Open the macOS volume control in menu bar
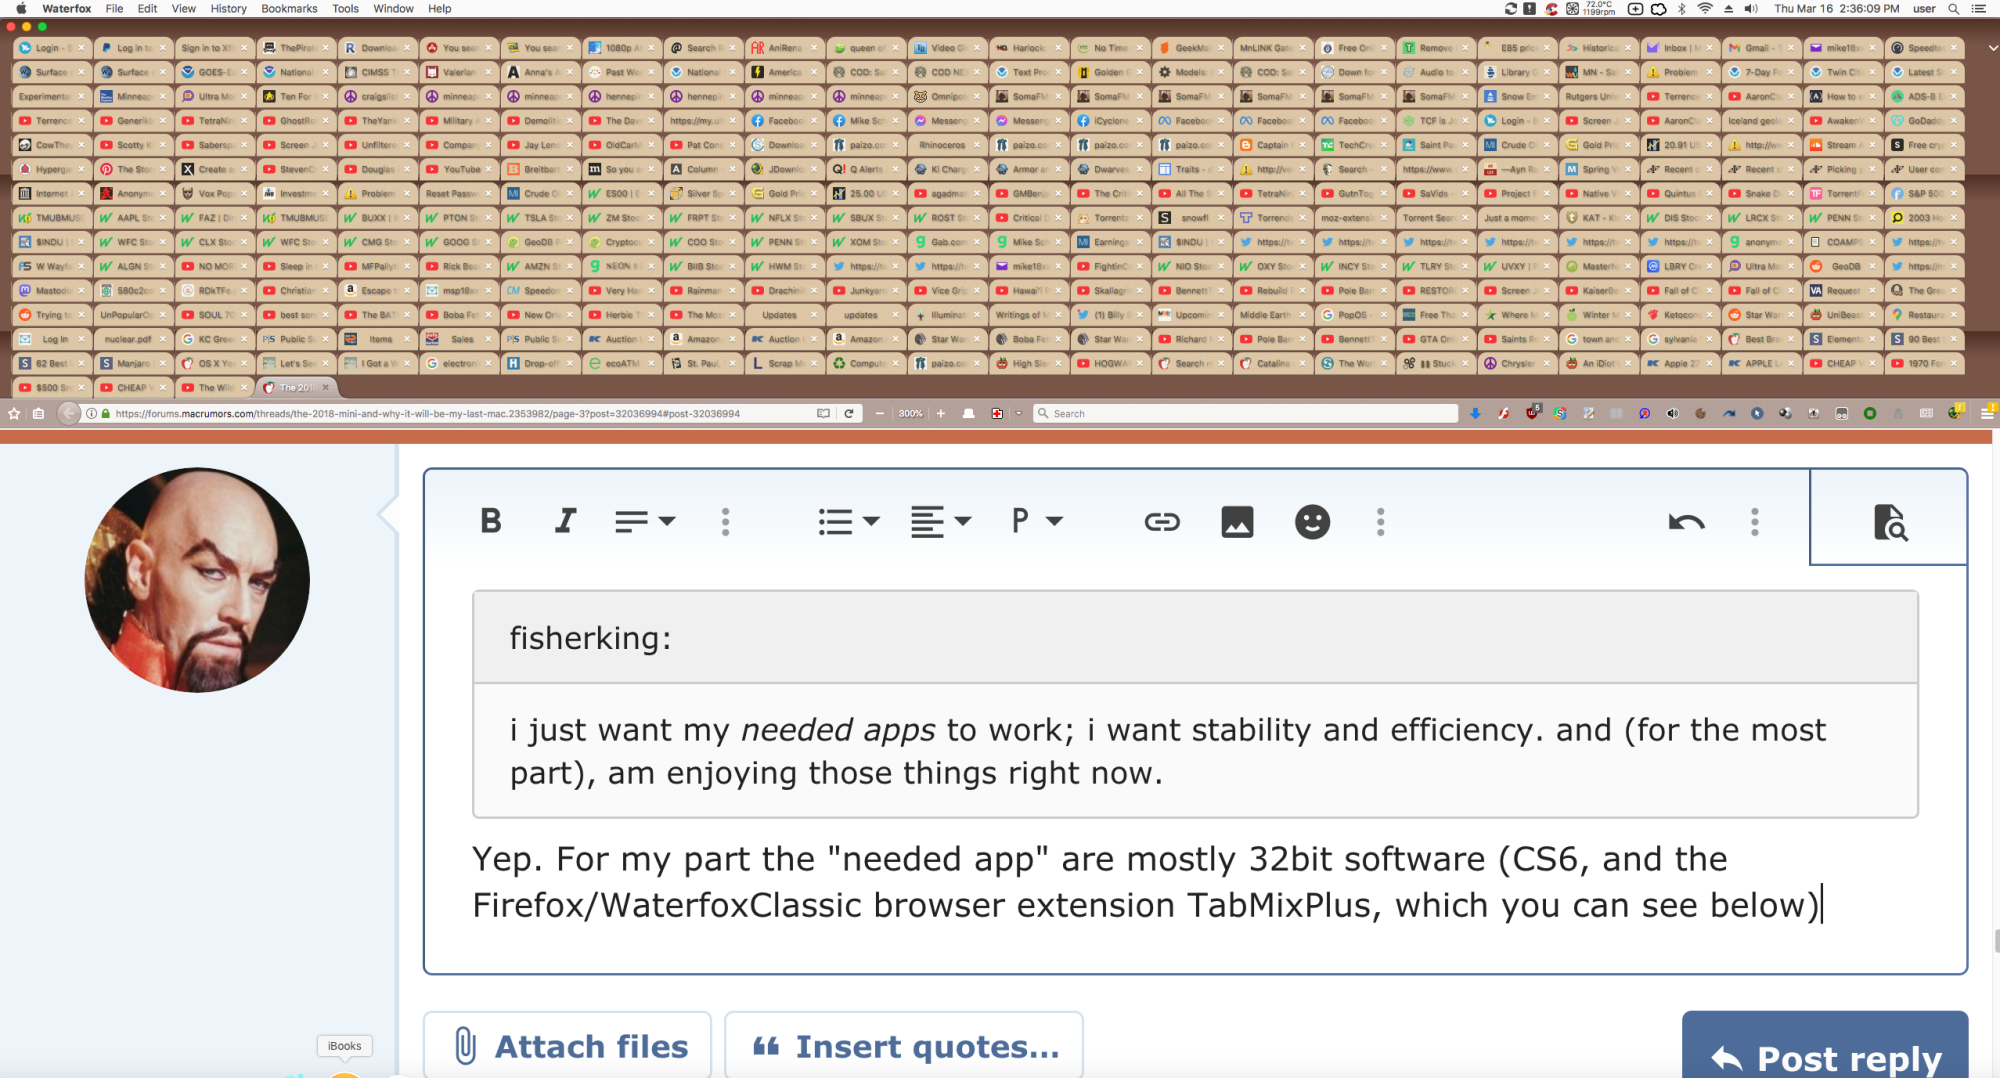Screen dimensions: 2000x1078 pyautogui.click(x=1751, y=8)
